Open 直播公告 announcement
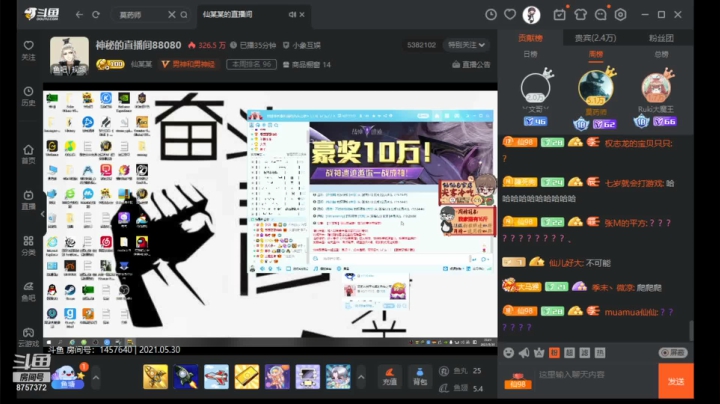 click(471, 65)
